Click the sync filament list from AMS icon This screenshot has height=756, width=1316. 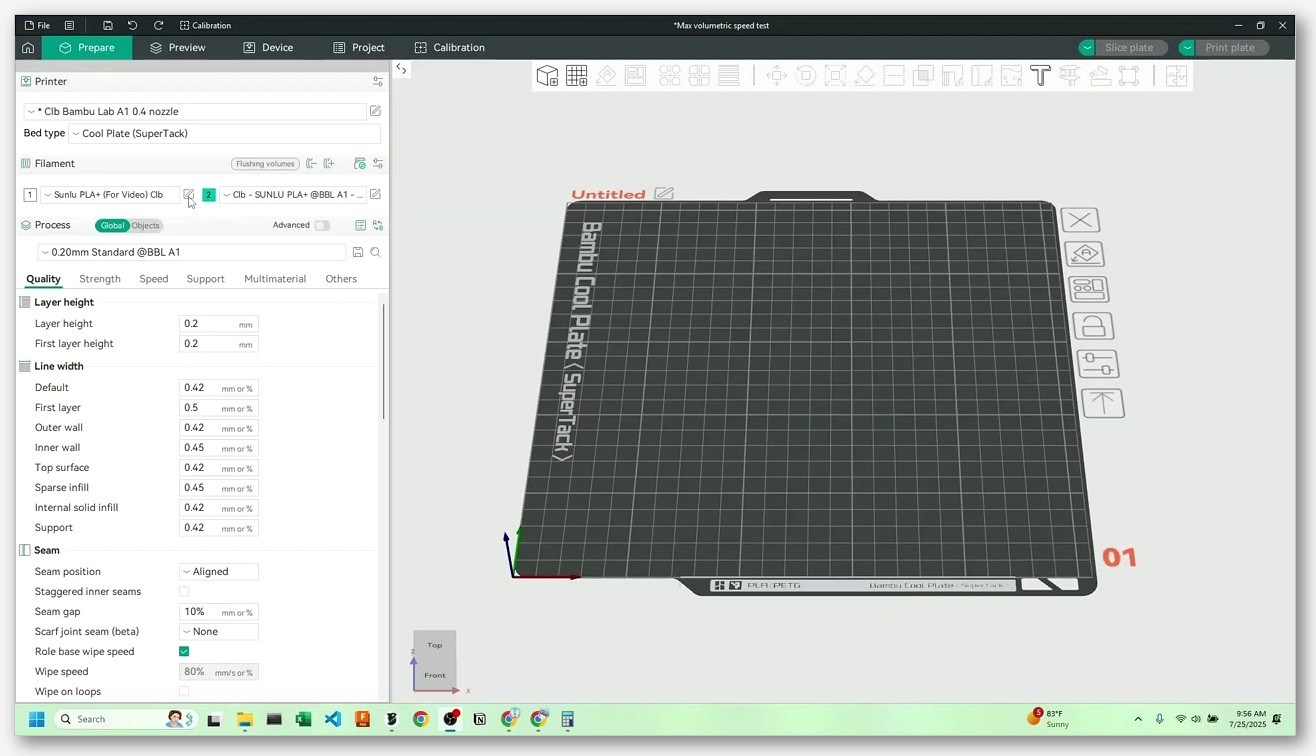coord(360,164)
